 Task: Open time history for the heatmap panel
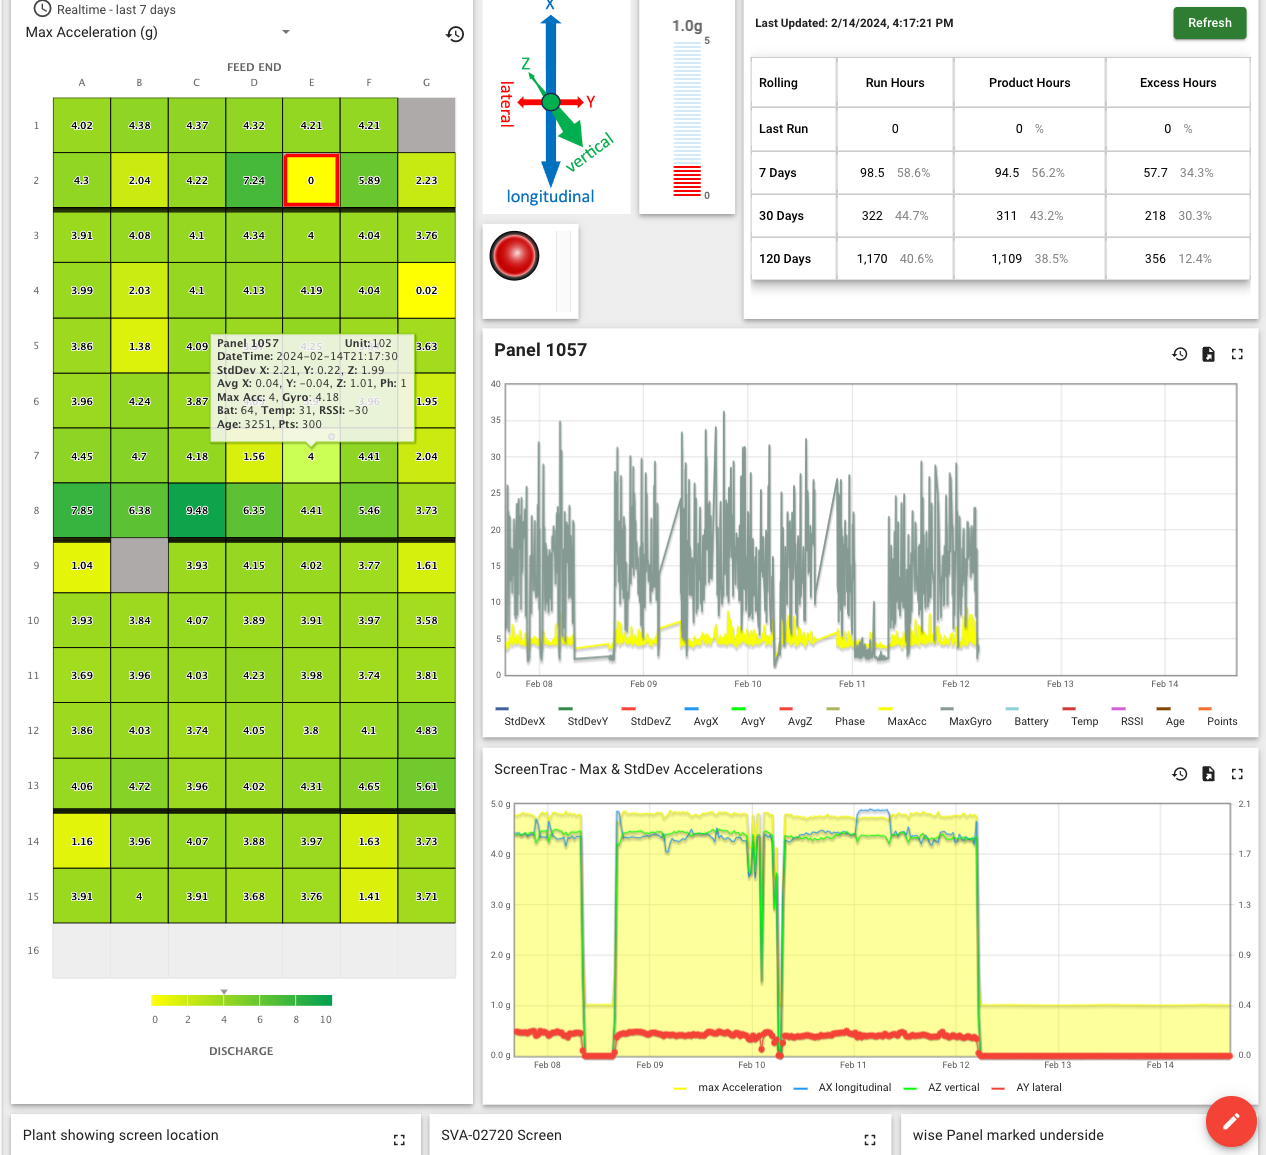455,34
